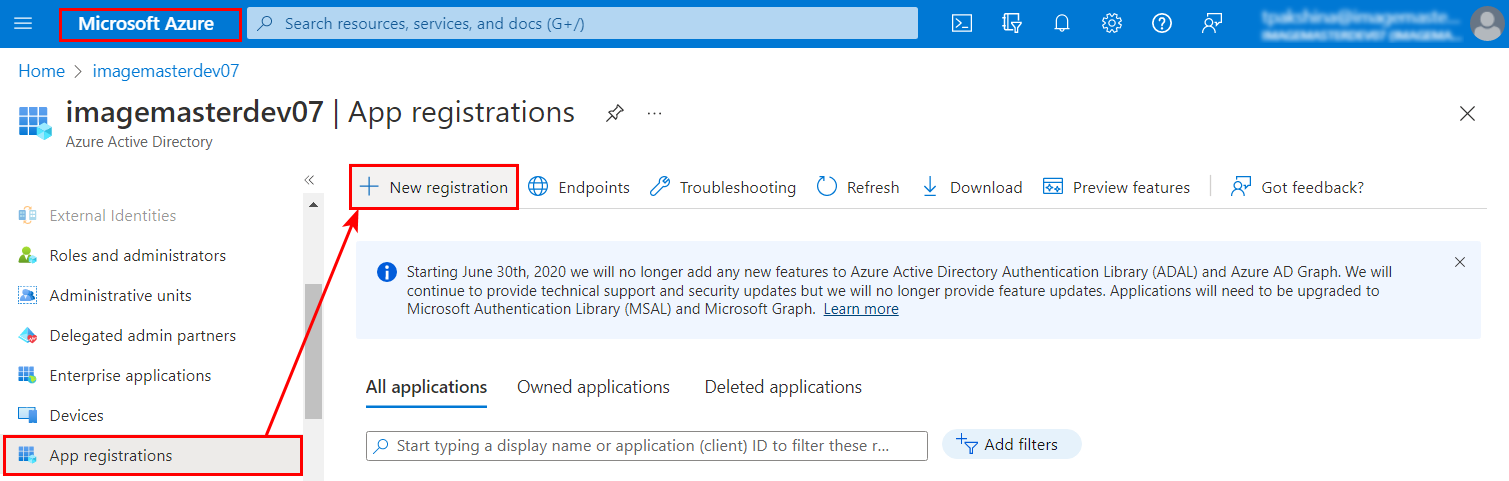Click the Roles and administrators icon
The width and height of the screenshot is (1509, 481).
(27, 255)
